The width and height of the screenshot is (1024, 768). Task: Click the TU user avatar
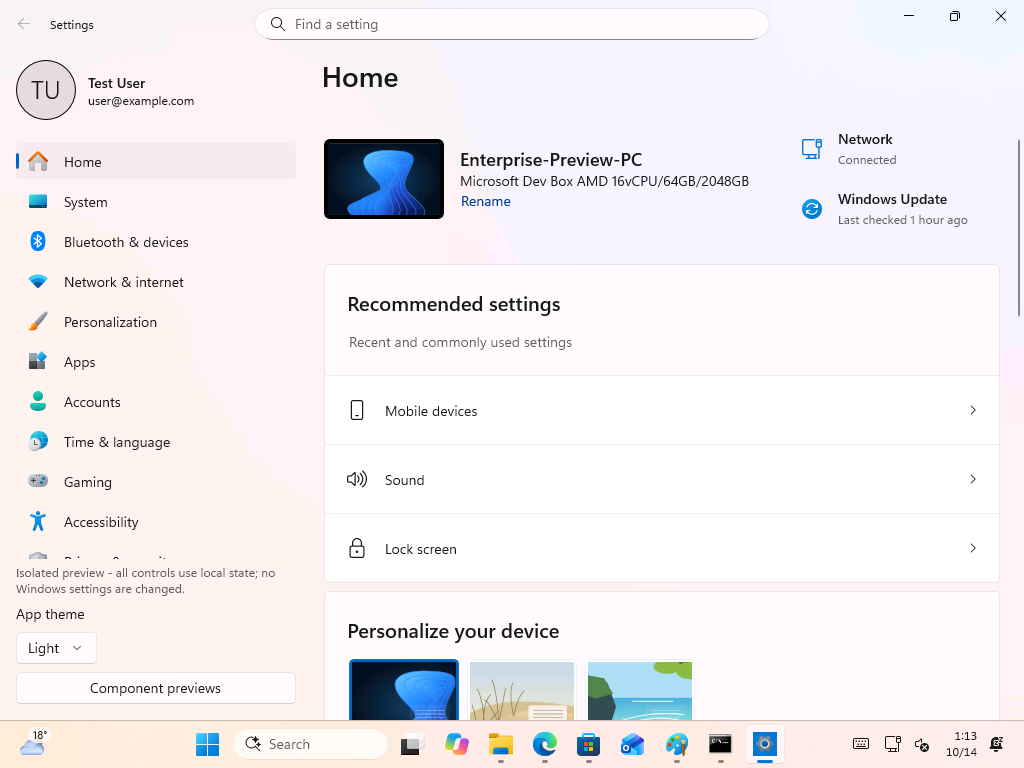[x=46, y=90]
